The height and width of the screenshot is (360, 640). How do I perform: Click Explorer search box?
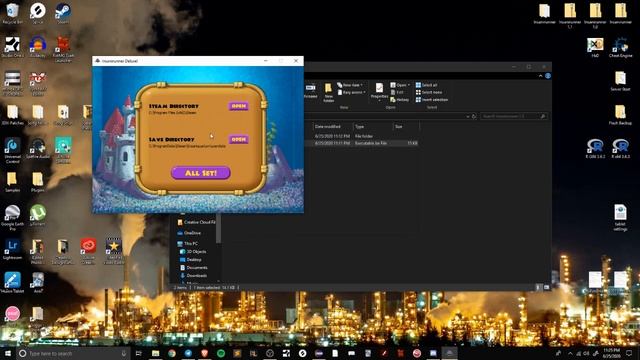coord(513,116)
